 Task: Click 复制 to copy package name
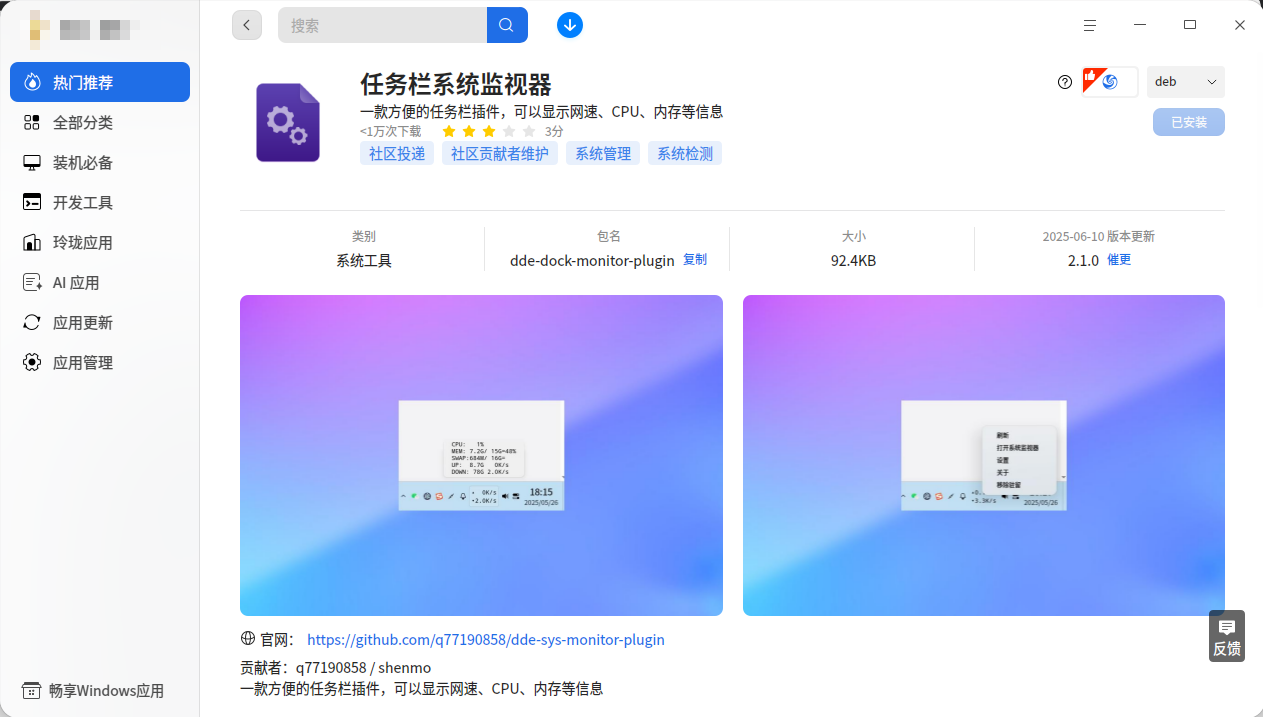click(x=695, y=259)
